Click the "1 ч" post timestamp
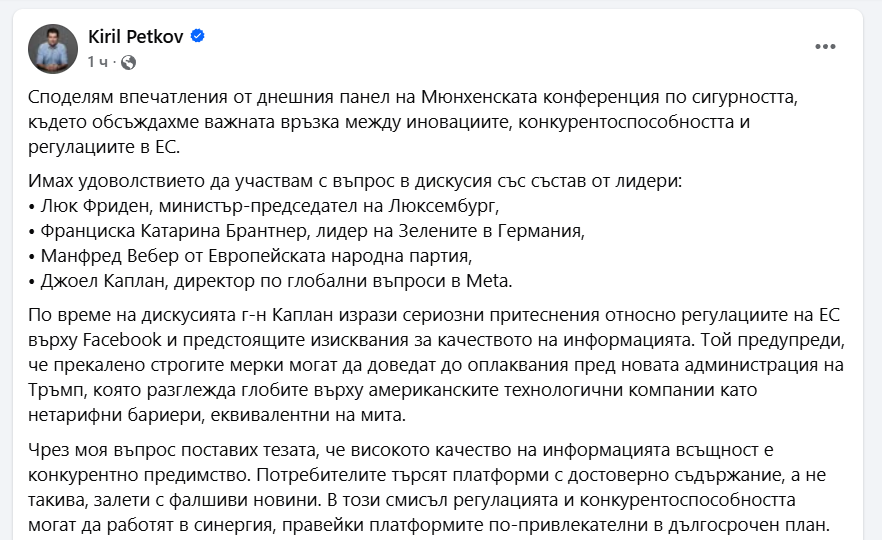The image size is (882, 540). [x=97, y=62]
